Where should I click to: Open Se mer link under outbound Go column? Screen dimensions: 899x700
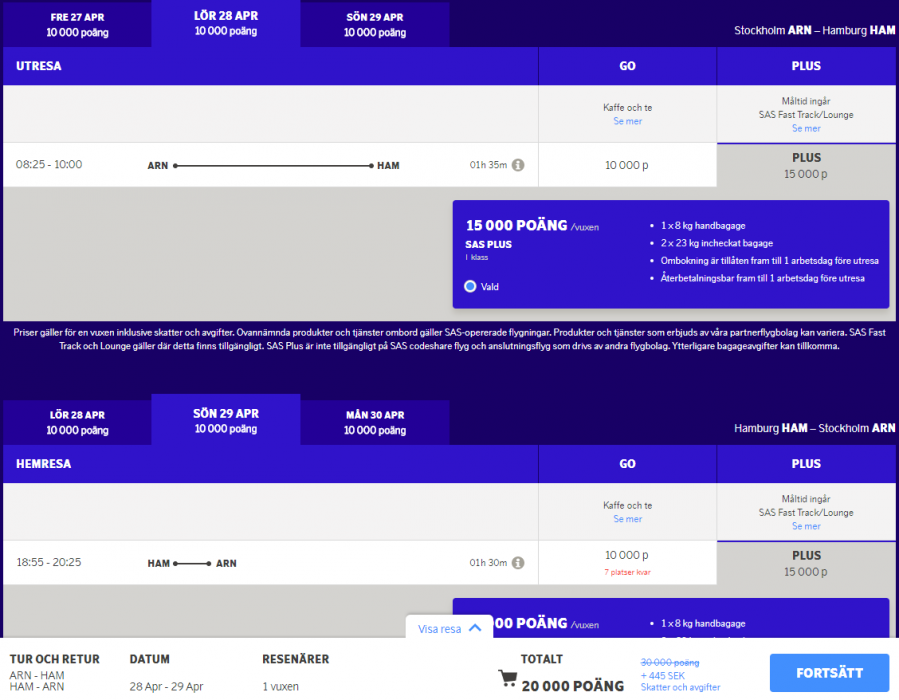627,121
